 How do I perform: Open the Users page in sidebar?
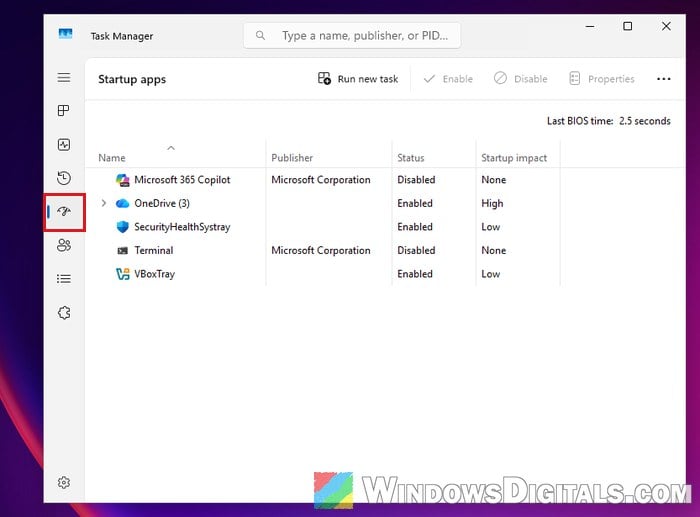coord(64,245)
